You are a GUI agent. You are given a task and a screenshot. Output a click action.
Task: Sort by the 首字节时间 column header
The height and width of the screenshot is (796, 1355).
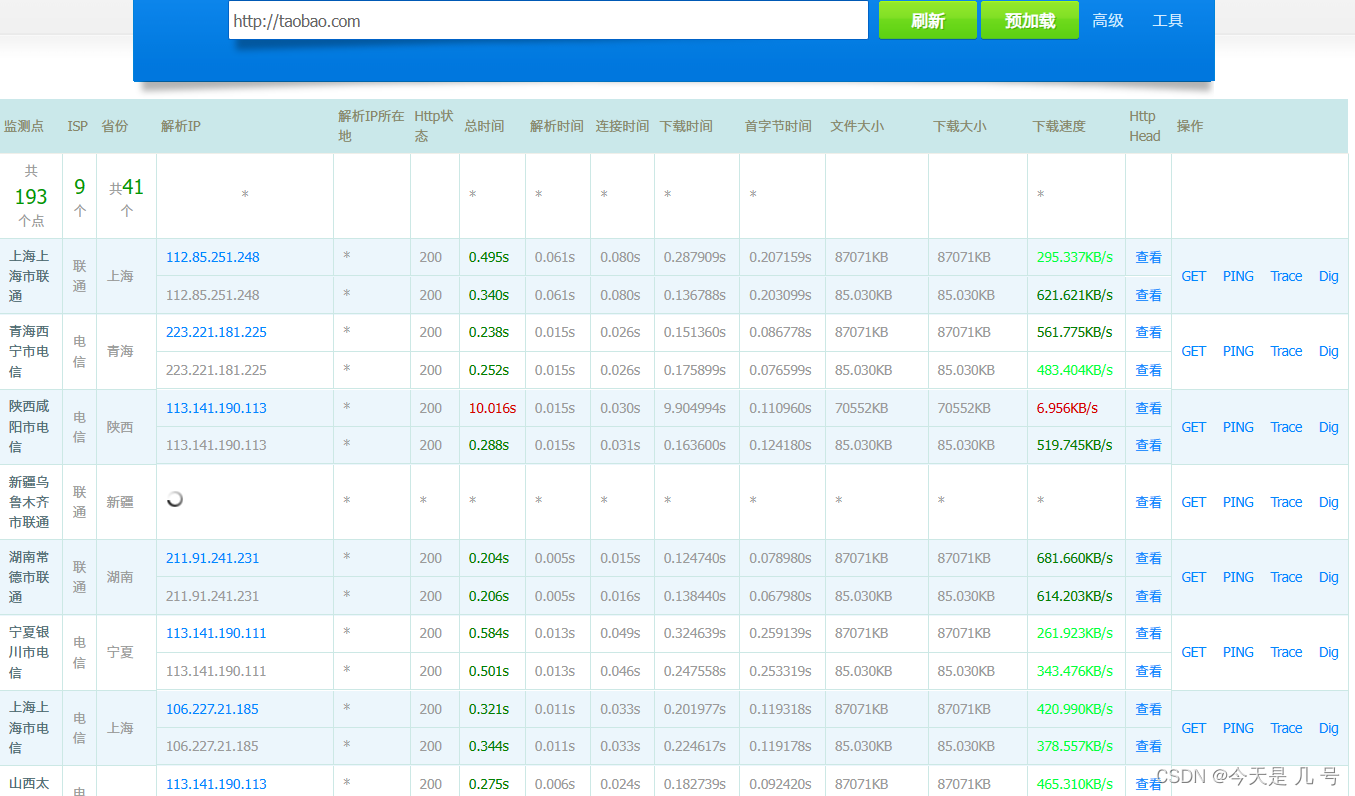778,126
